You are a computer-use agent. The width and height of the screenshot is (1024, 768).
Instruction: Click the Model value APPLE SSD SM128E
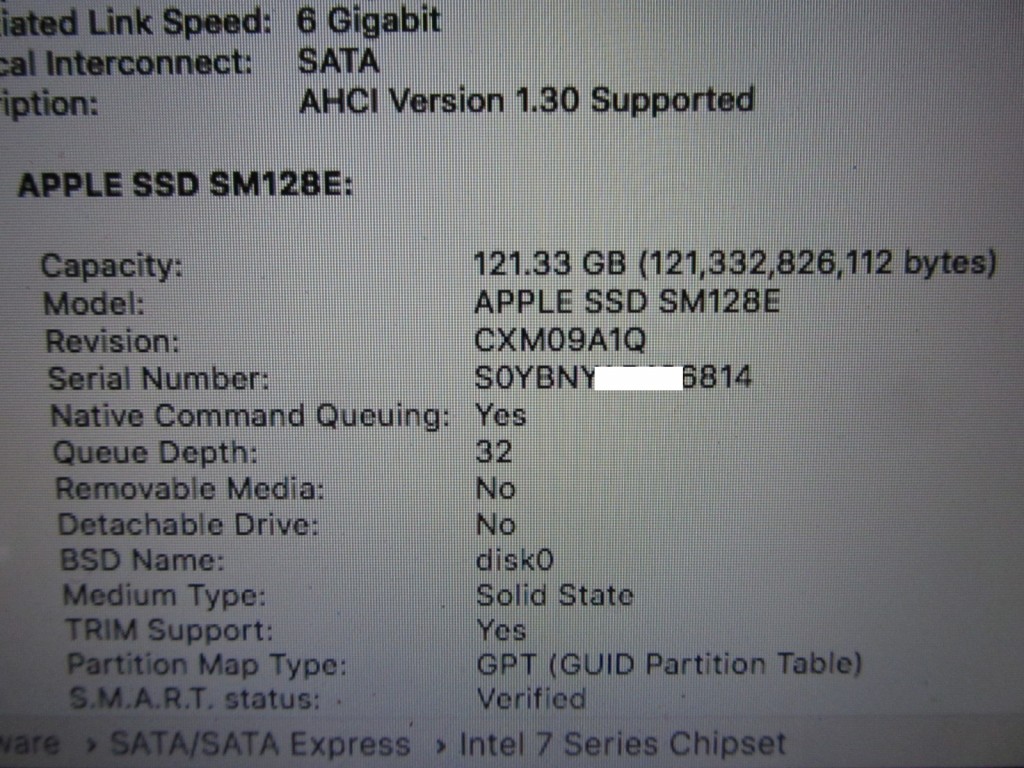point(627,302)
